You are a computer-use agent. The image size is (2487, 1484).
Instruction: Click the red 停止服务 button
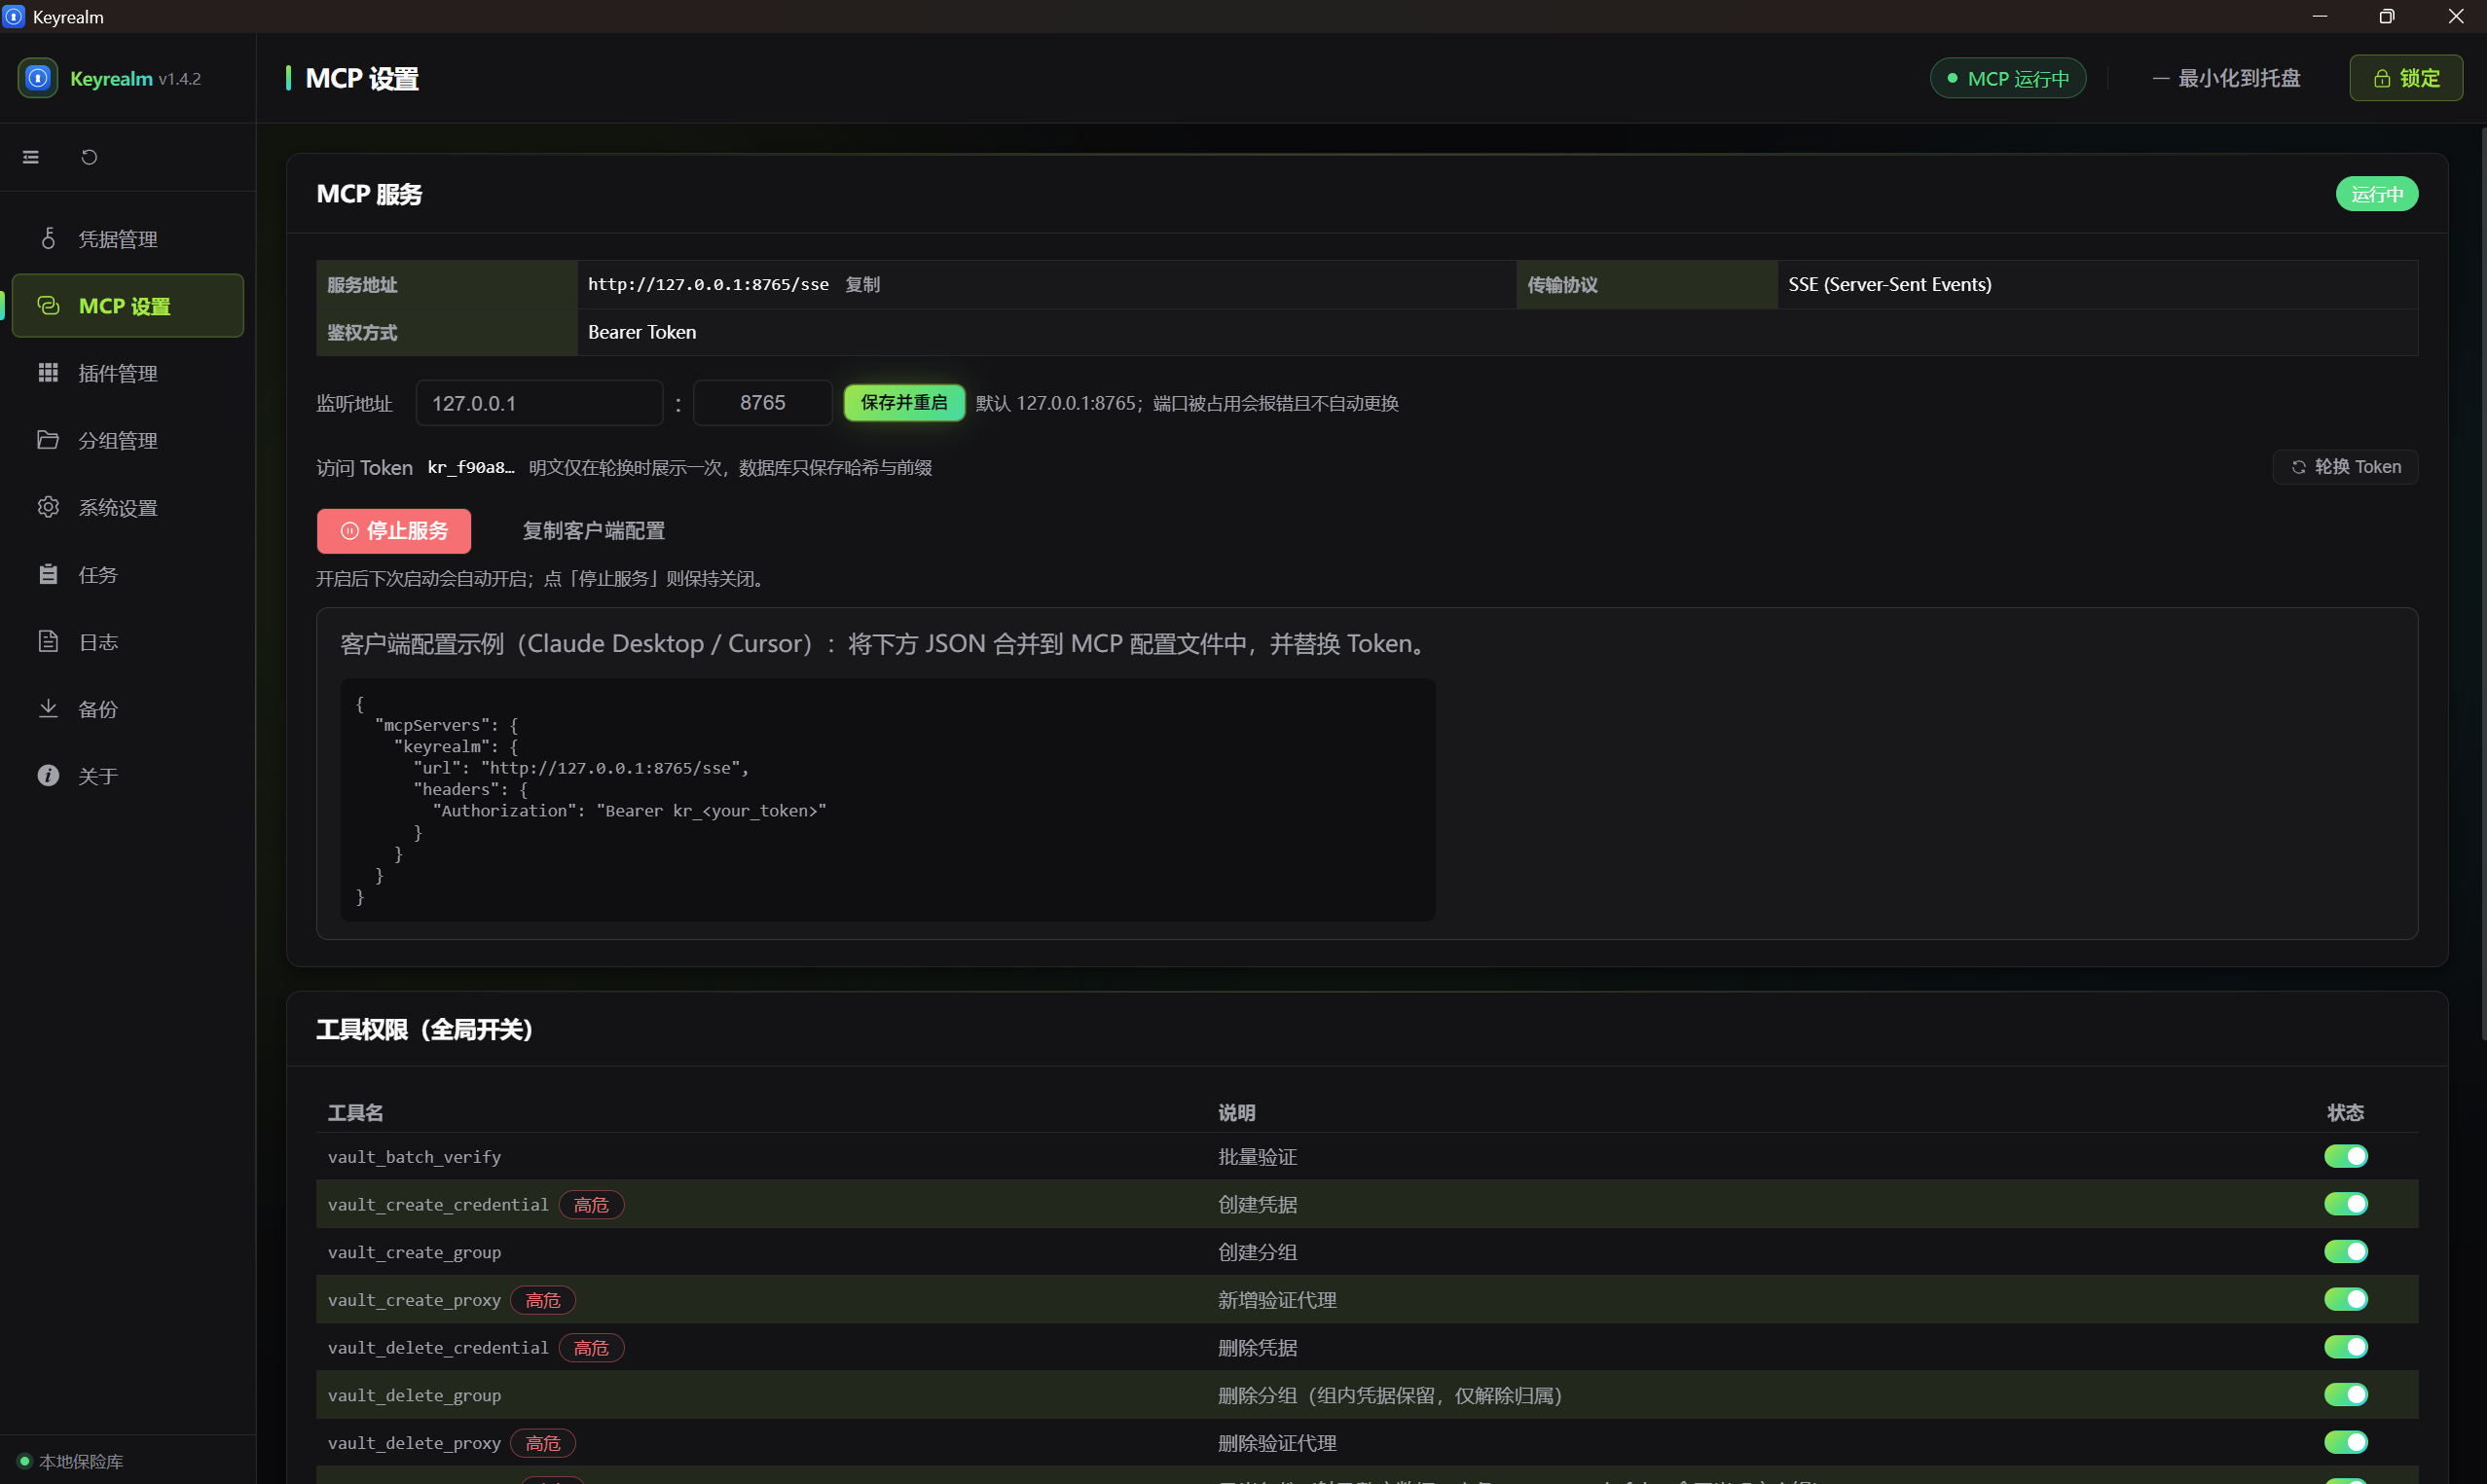(x=394, y=531)
